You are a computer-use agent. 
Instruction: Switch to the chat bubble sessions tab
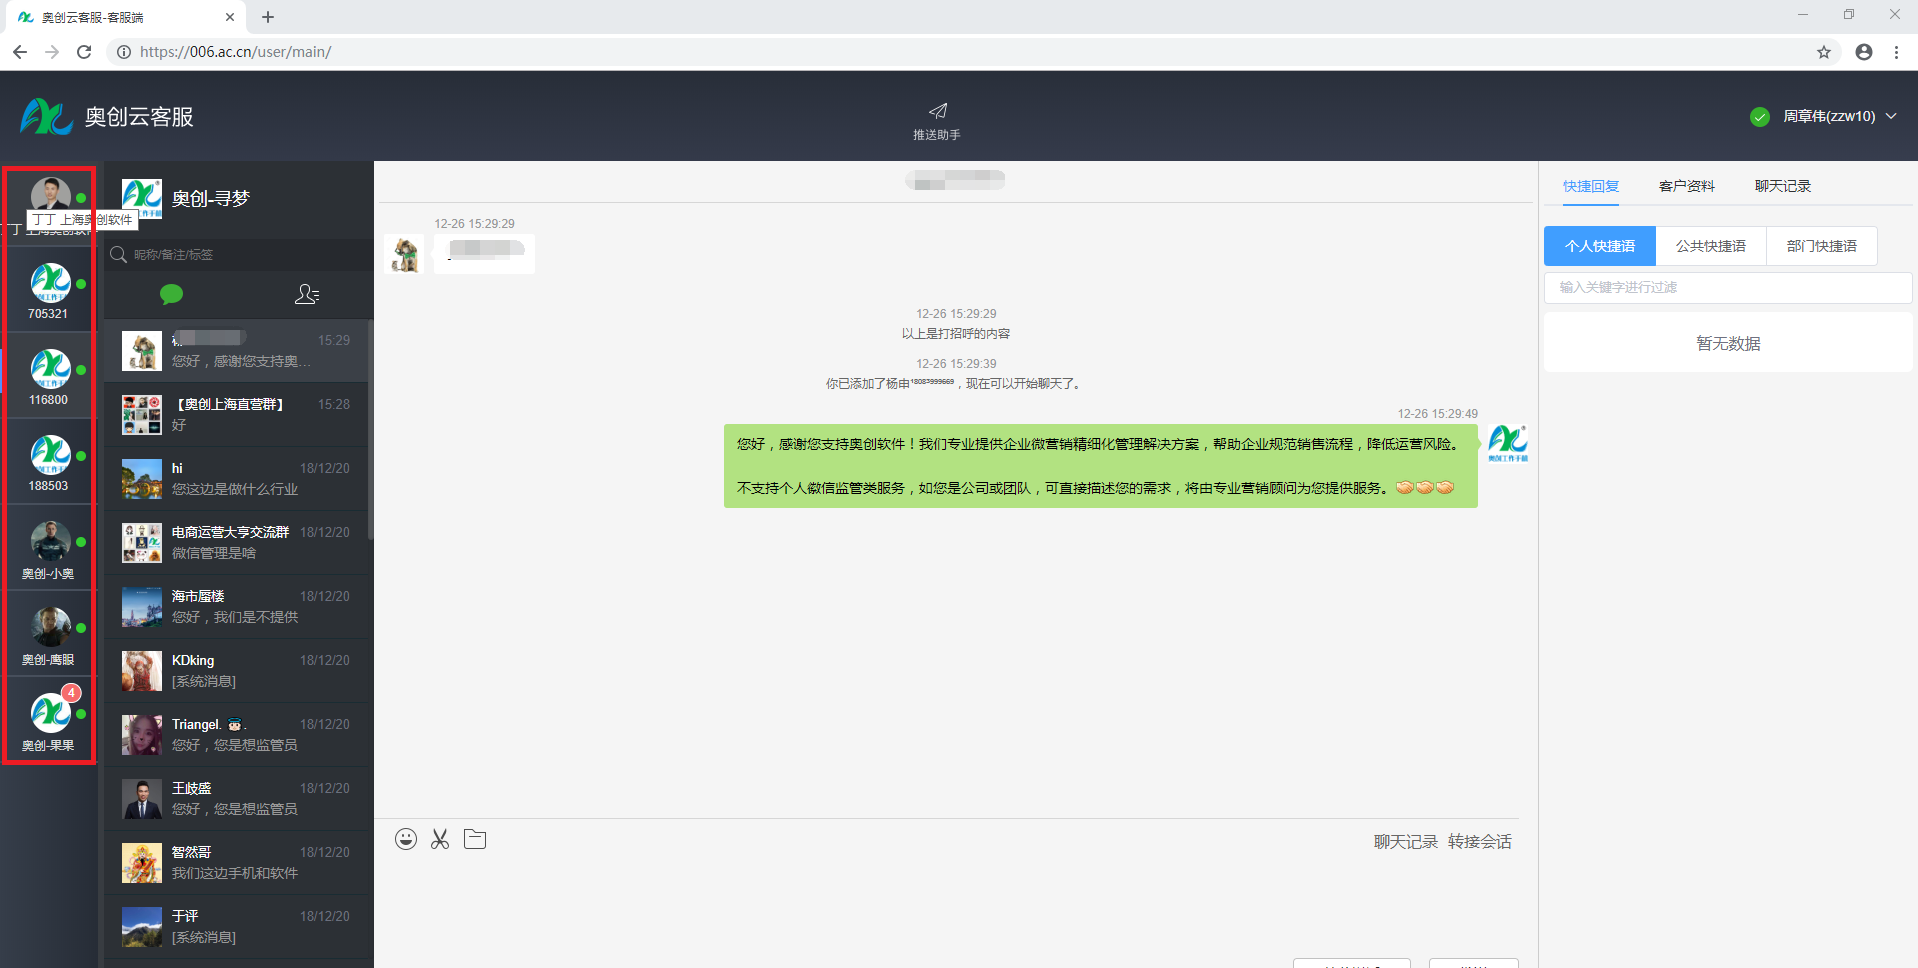coord(172,294)
